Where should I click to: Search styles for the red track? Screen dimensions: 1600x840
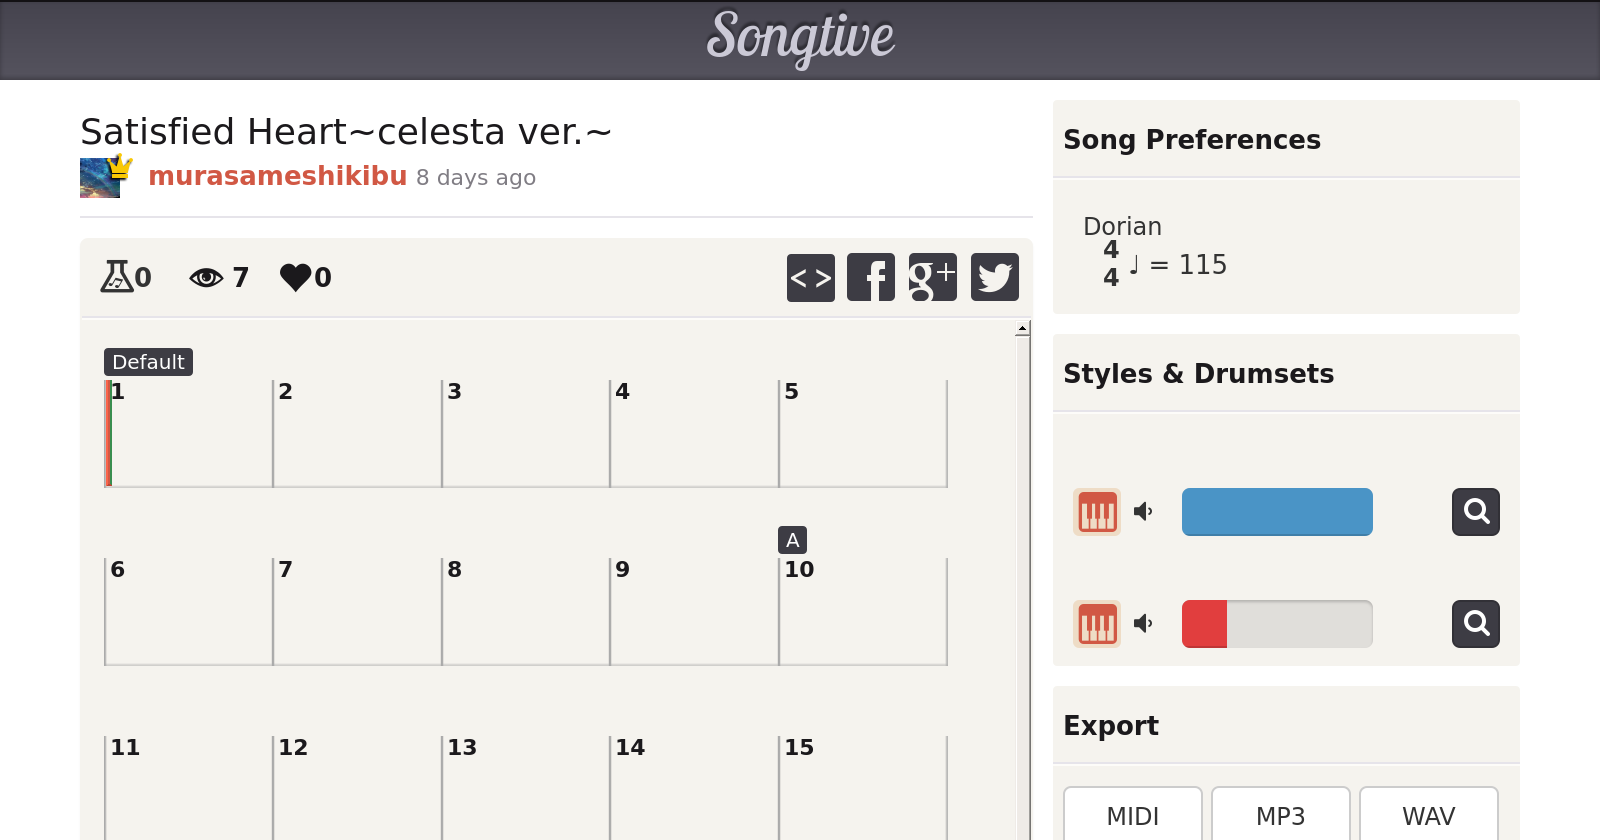[1475, 624]
